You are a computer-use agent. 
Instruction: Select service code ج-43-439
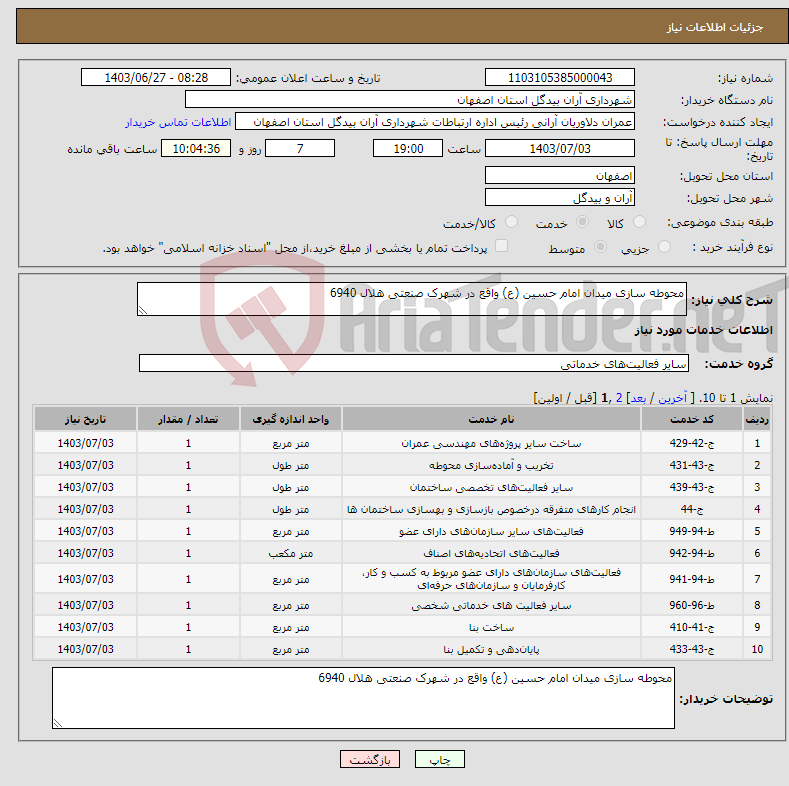coord(692,487)
